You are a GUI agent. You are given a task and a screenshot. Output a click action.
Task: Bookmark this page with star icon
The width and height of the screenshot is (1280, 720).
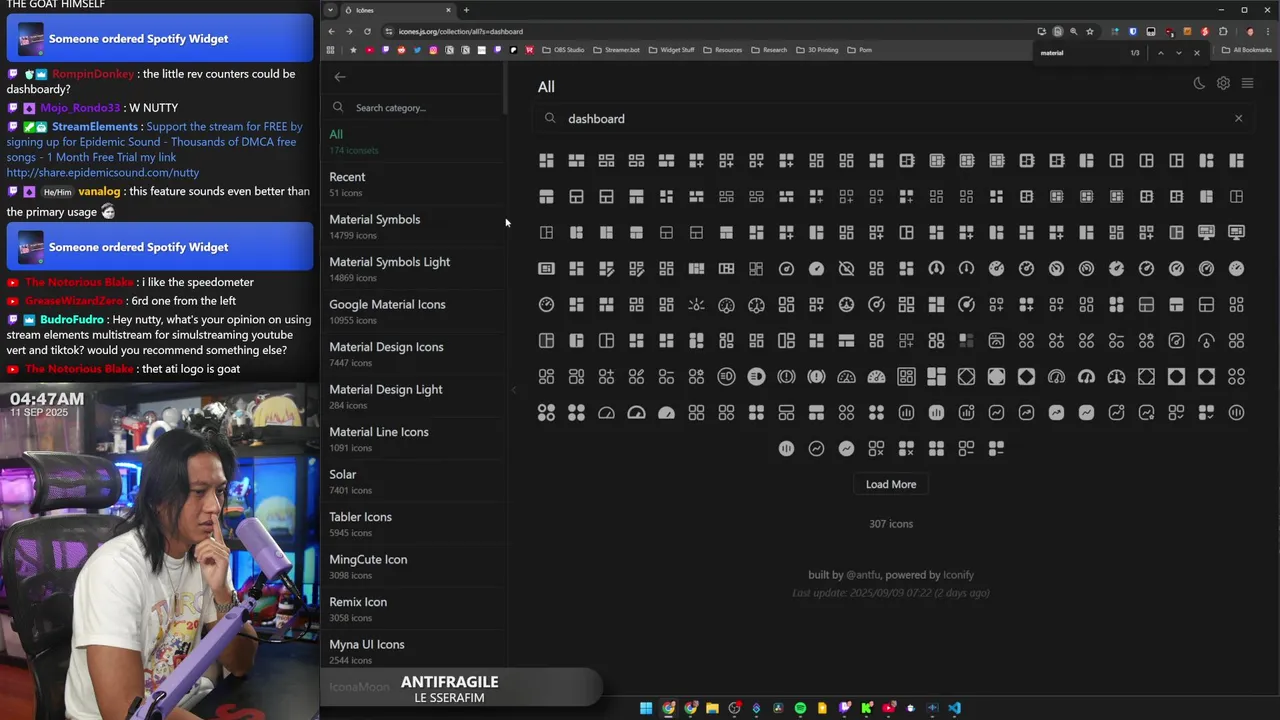(x=1090, y=31)
